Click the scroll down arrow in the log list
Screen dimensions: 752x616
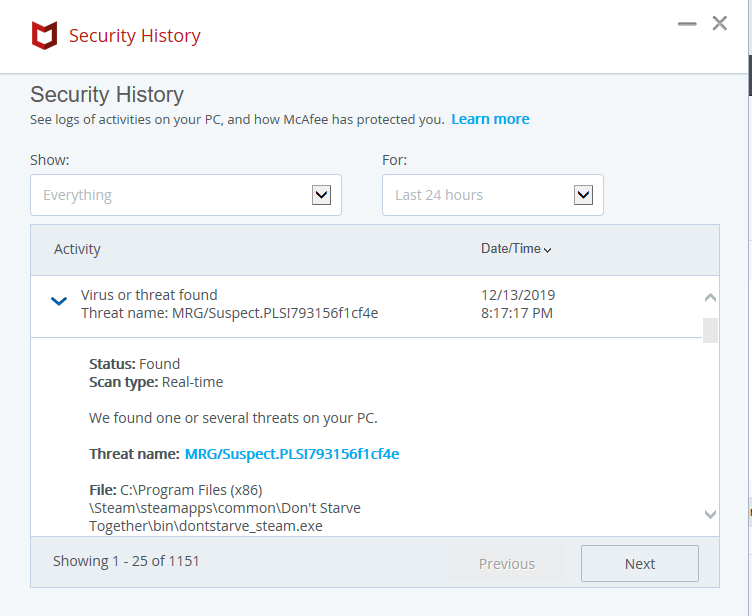(710, 514)
